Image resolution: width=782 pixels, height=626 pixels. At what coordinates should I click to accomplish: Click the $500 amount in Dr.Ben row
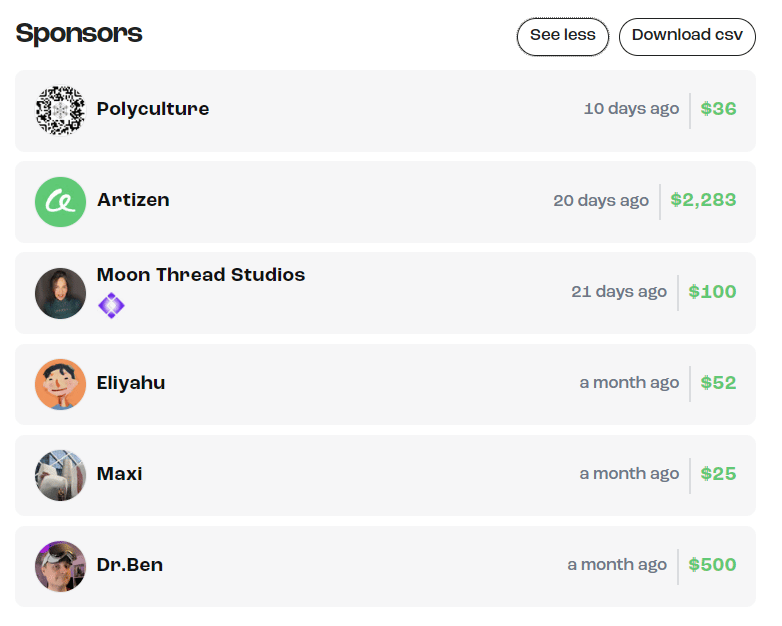(x=712, y=565)
